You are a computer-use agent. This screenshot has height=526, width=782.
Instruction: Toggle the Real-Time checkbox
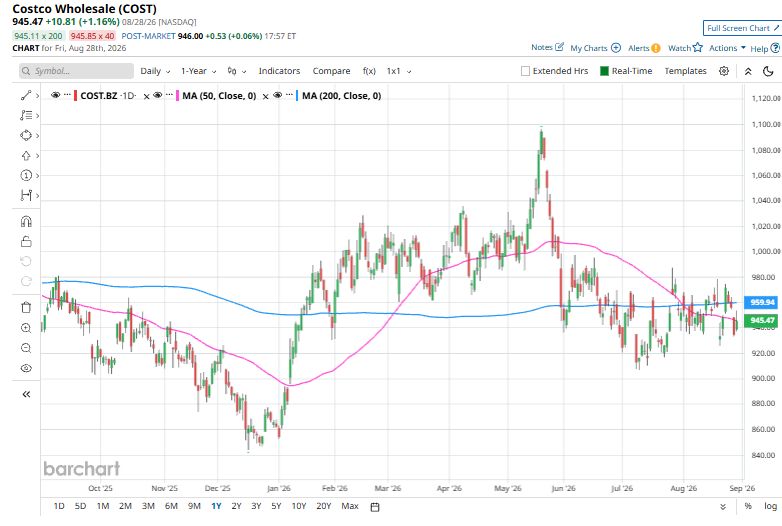[604, 71]
